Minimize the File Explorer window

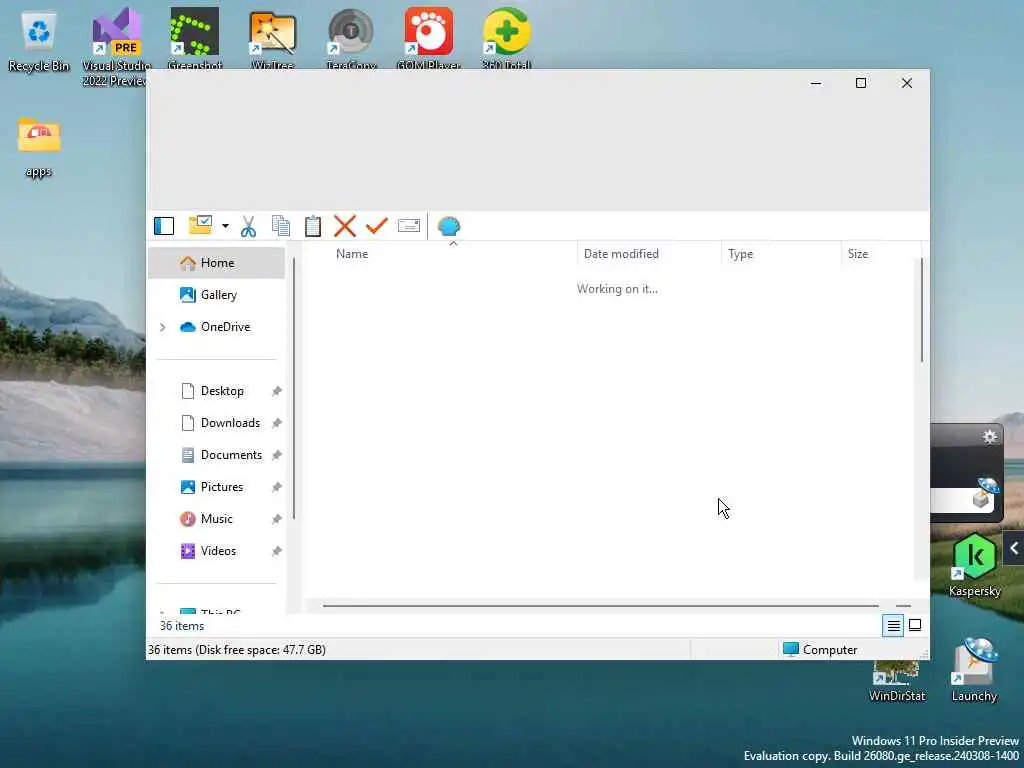[x=816, y=83]
